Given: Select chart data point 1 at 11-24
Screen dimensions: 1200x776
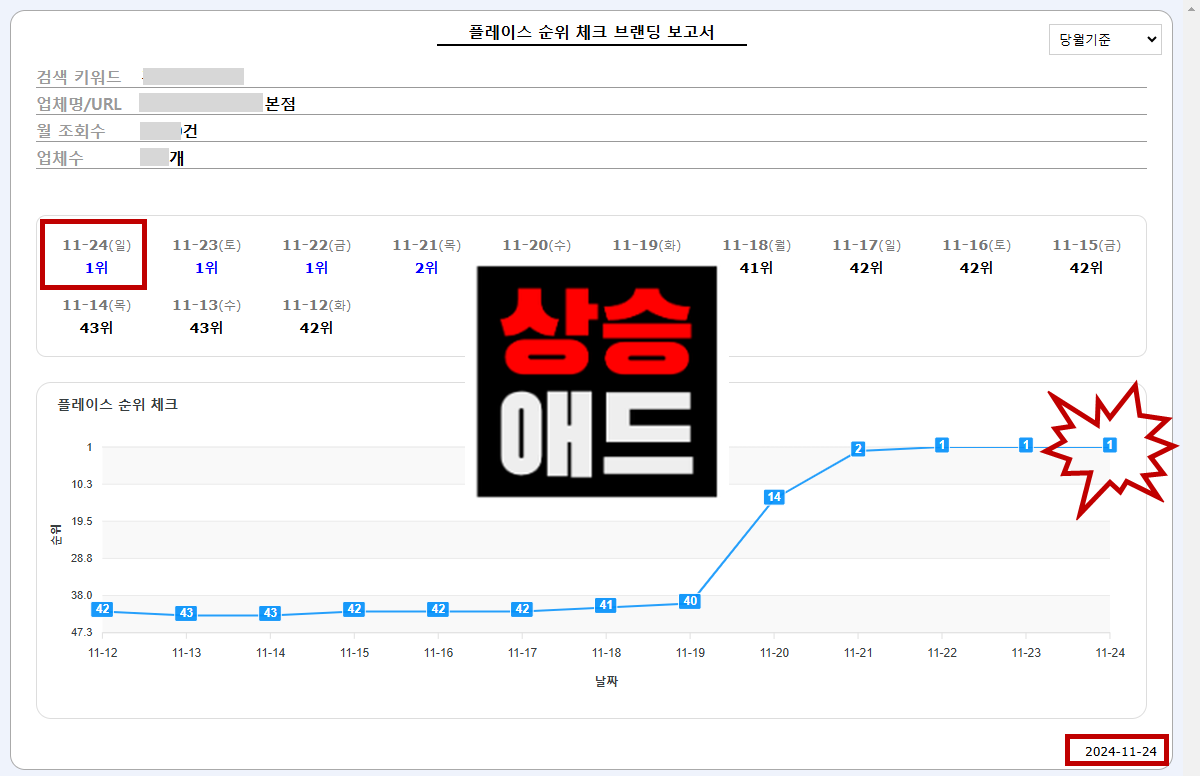Looking at the screenshot, I should point(1110,445).
